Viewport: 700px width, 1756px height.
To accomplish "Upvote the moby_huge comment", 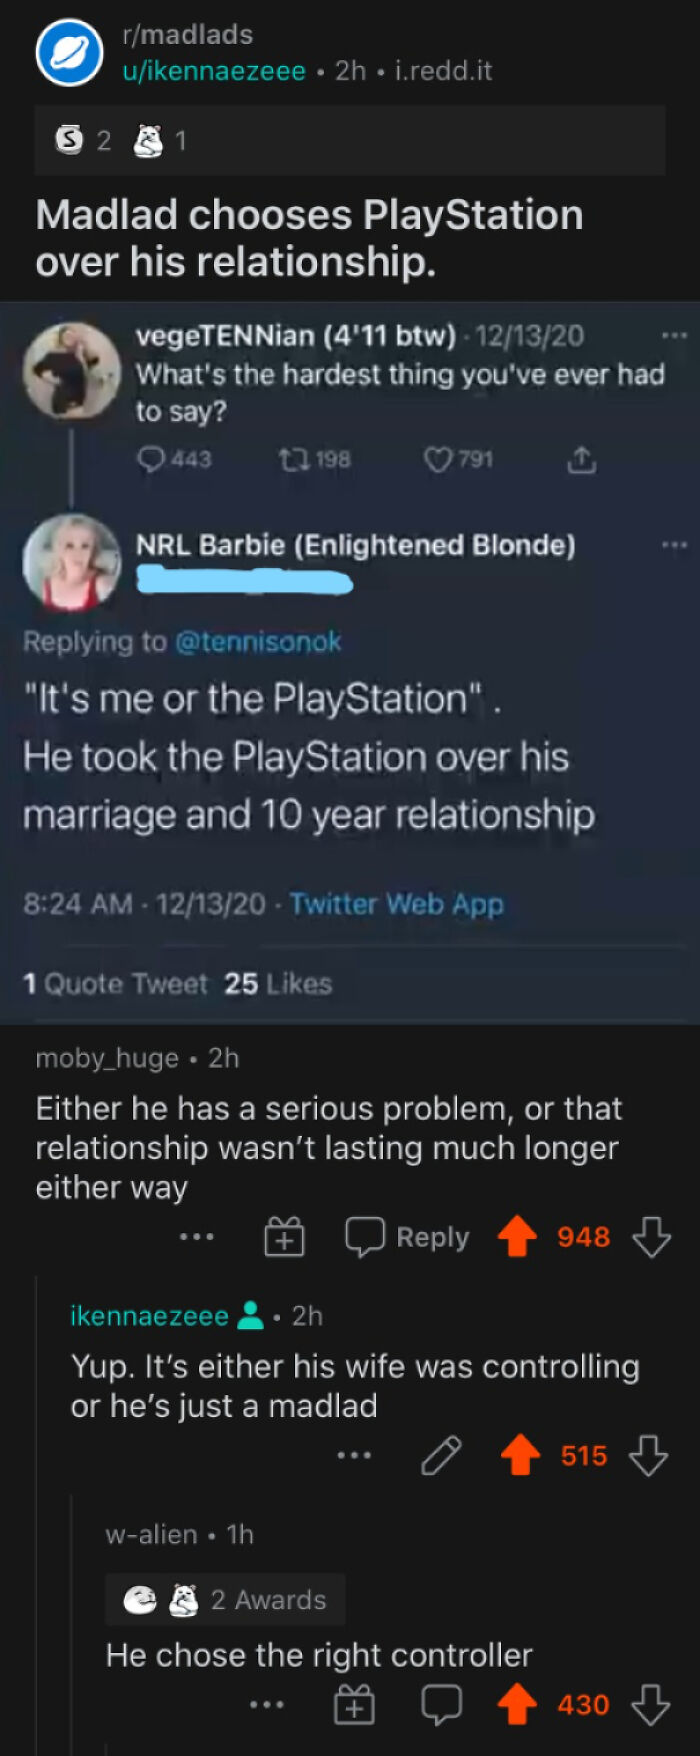I will pyautogui.click(x=517, y=1237).
